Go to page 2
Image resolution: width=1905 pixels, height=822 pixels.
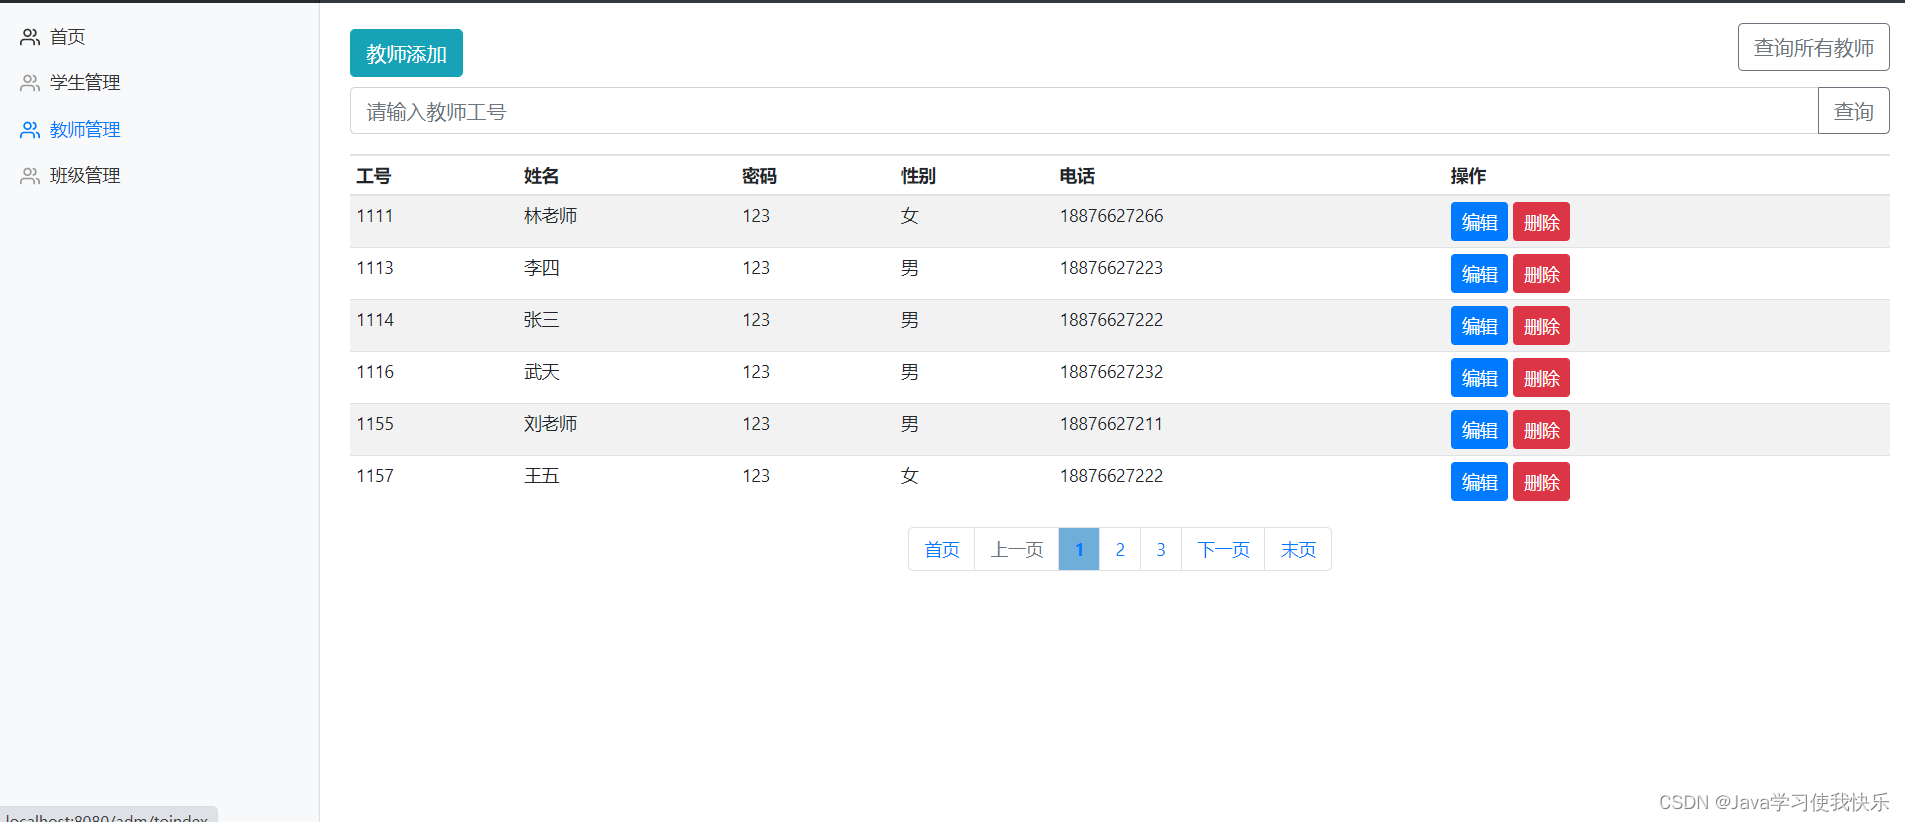pyautogui.click(x=1120, y=549)
